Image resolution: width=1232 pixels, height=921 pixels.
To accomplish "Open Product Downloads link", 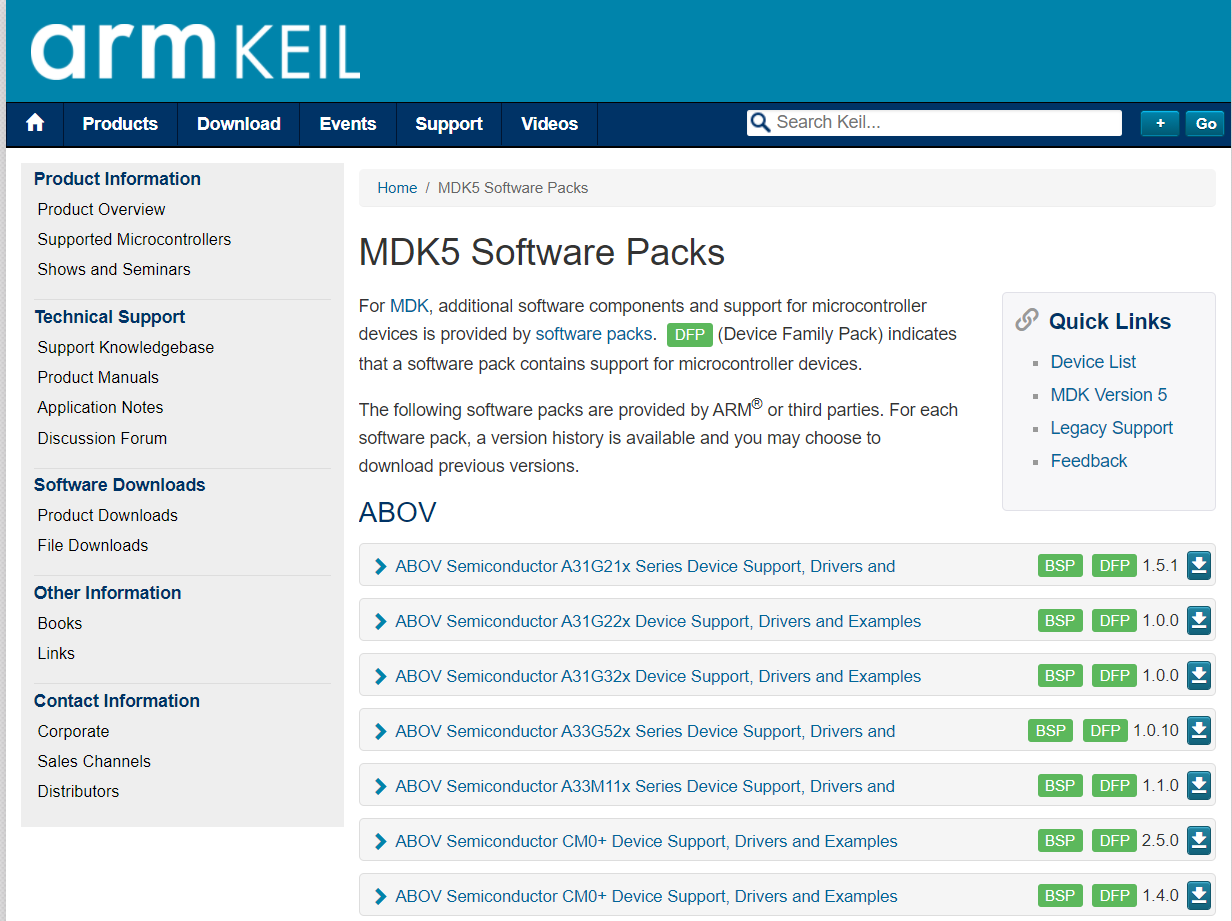I will (x=108, y=515).
